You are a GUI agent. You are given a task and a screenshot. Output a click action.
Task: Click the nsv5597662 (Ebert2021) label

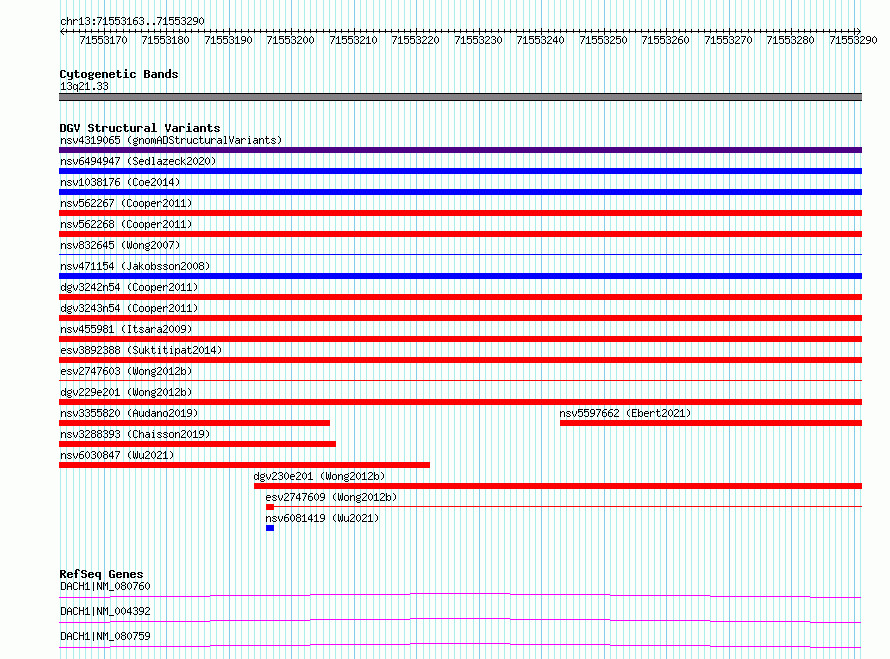(625, 413)
